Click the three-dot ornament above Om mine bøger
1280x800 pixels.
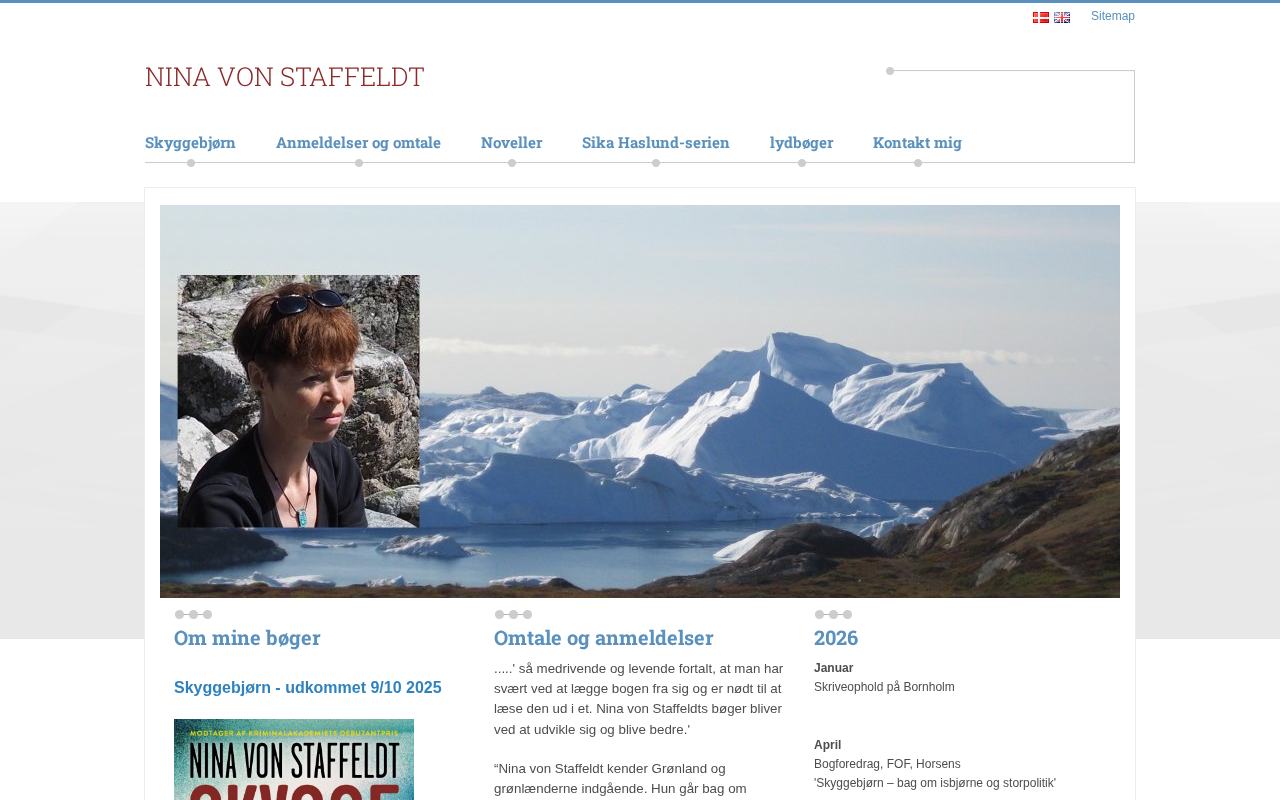(x=193, y=614)
